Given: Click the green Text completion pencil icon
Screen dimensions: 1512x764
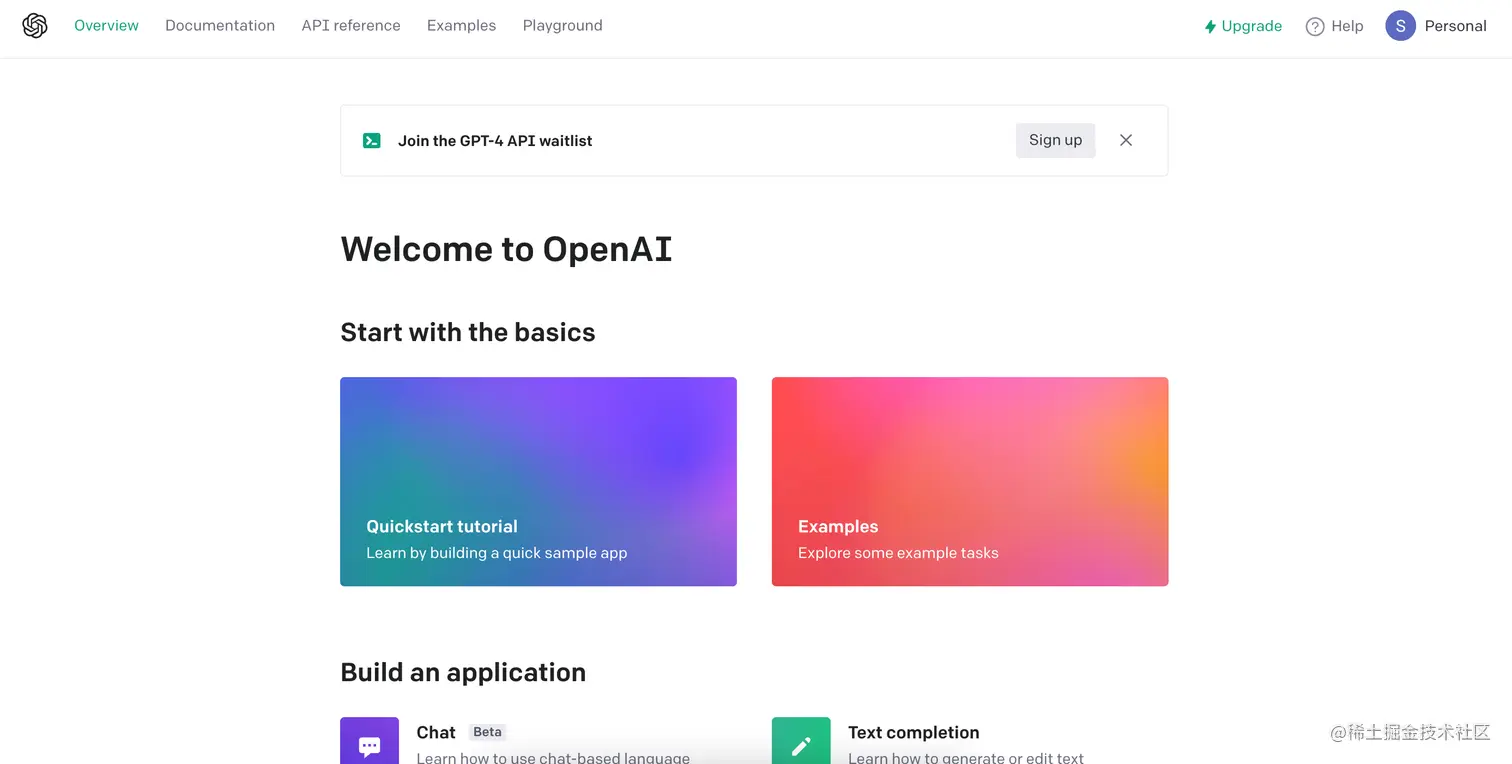Looking at the screenshot, I should [x=801, y=741].
